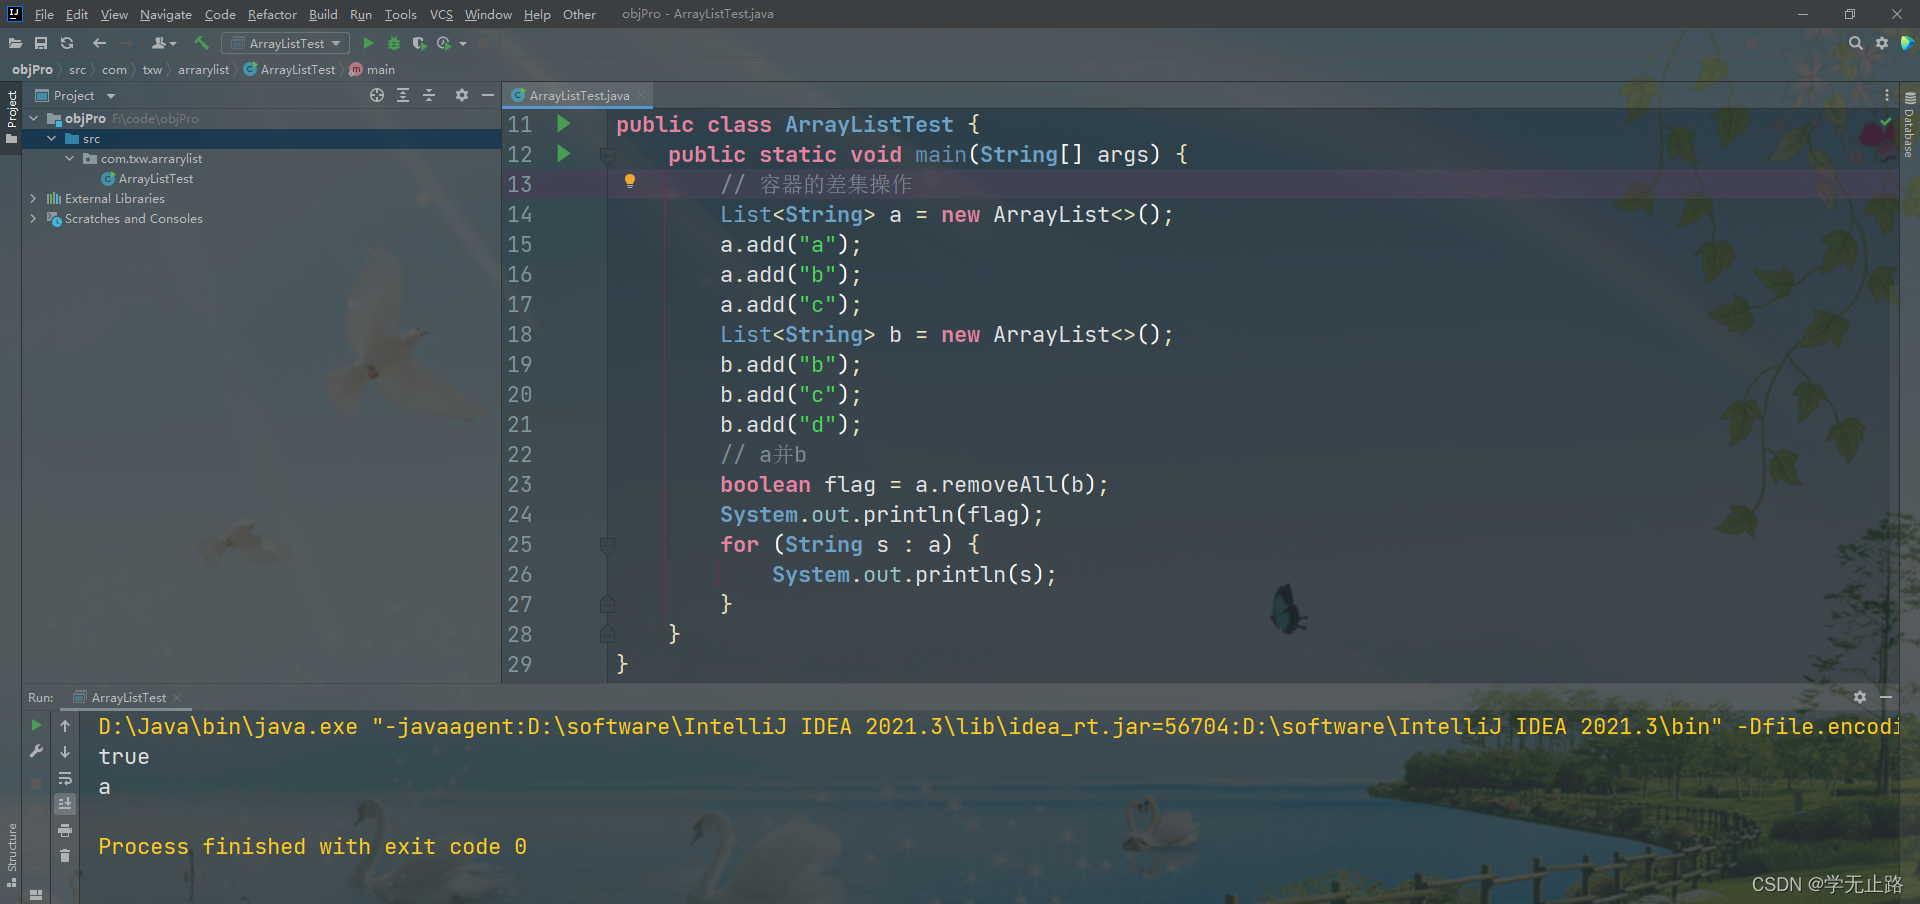
Task: Toggle the Database tool window stripe button
Action: pos(1909,126)
